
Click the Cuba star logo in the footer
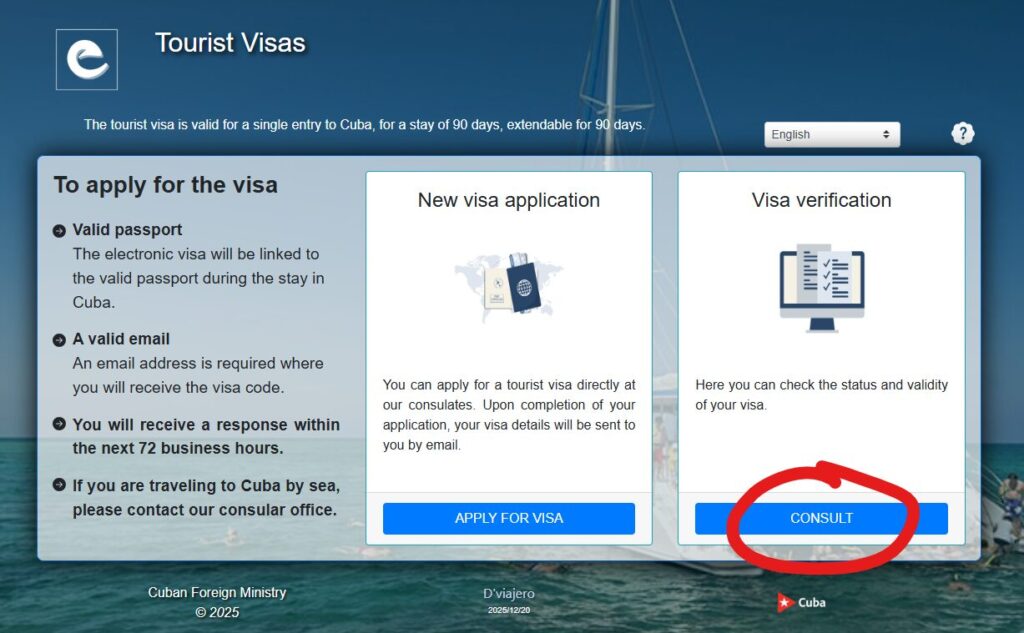[801, 602]
